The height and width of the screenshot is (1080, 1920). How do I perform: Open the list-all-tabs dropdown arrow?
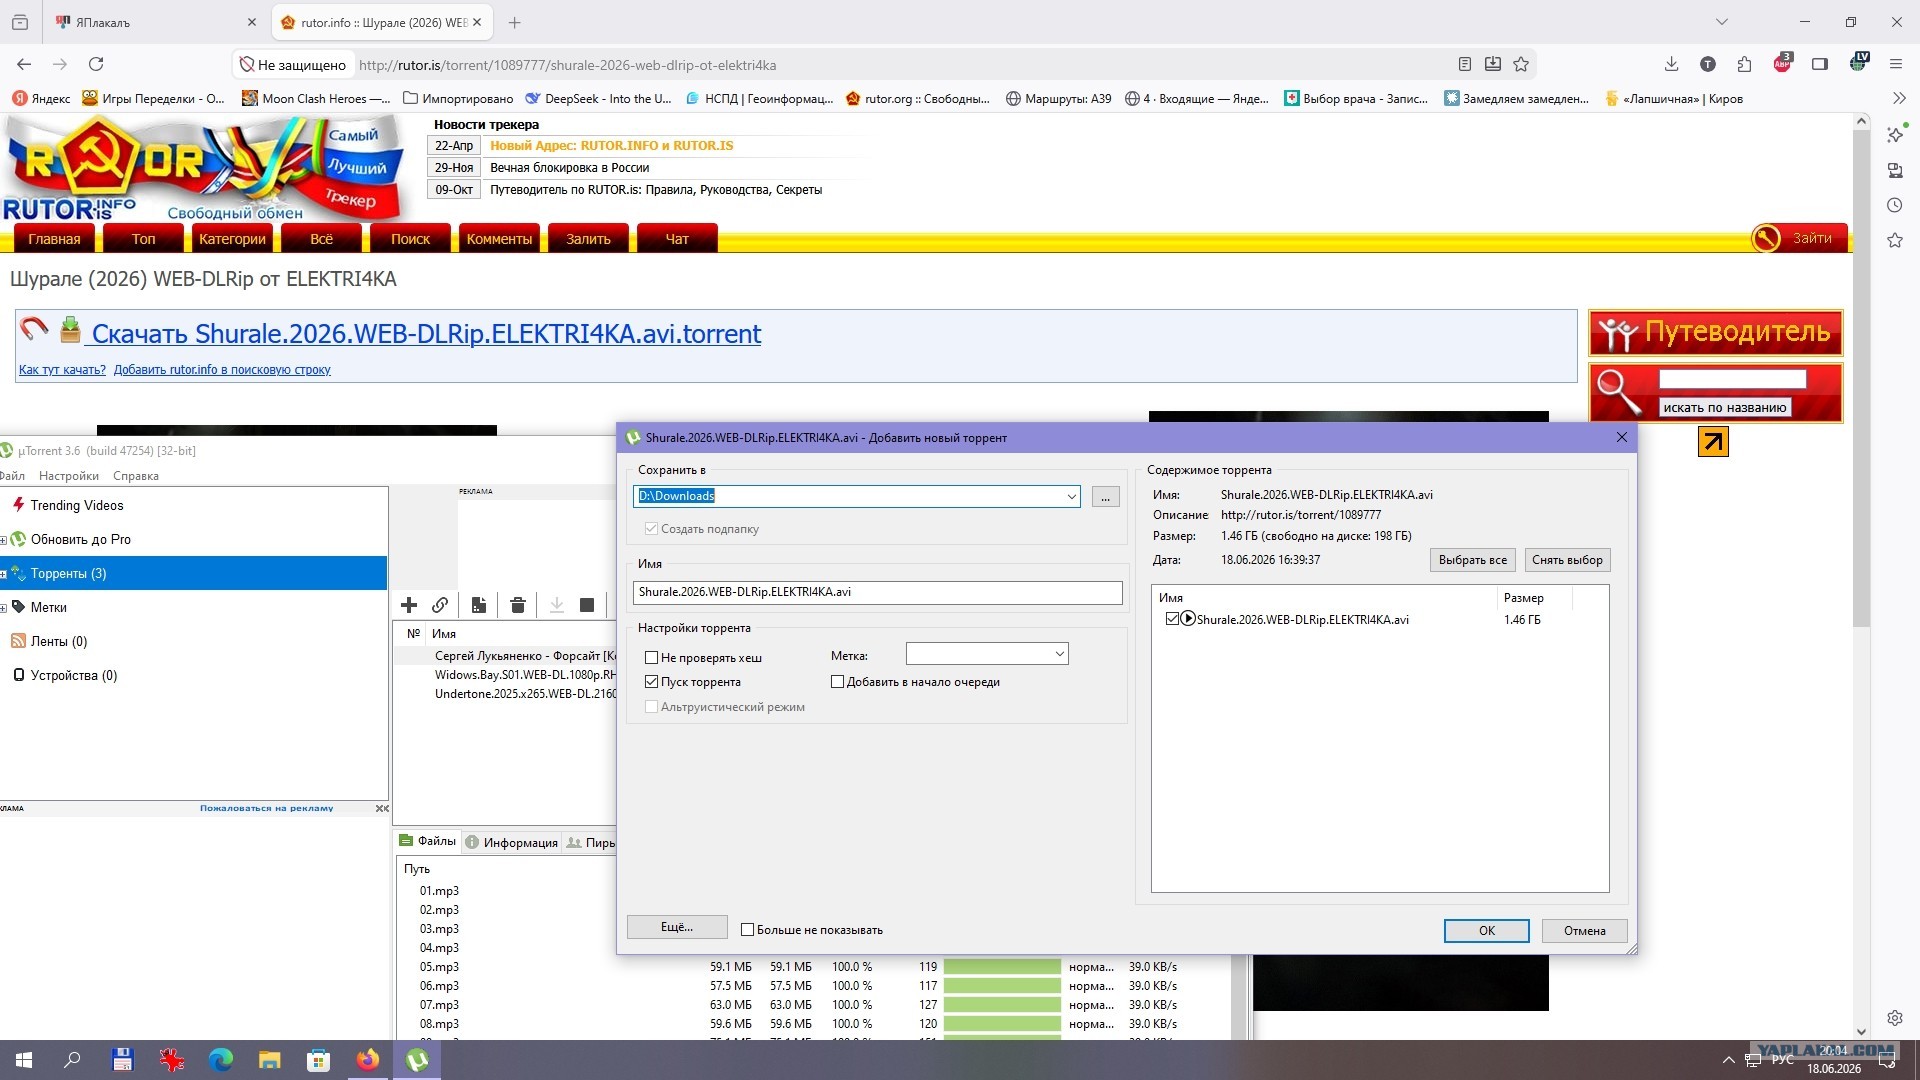[1721, 22]
